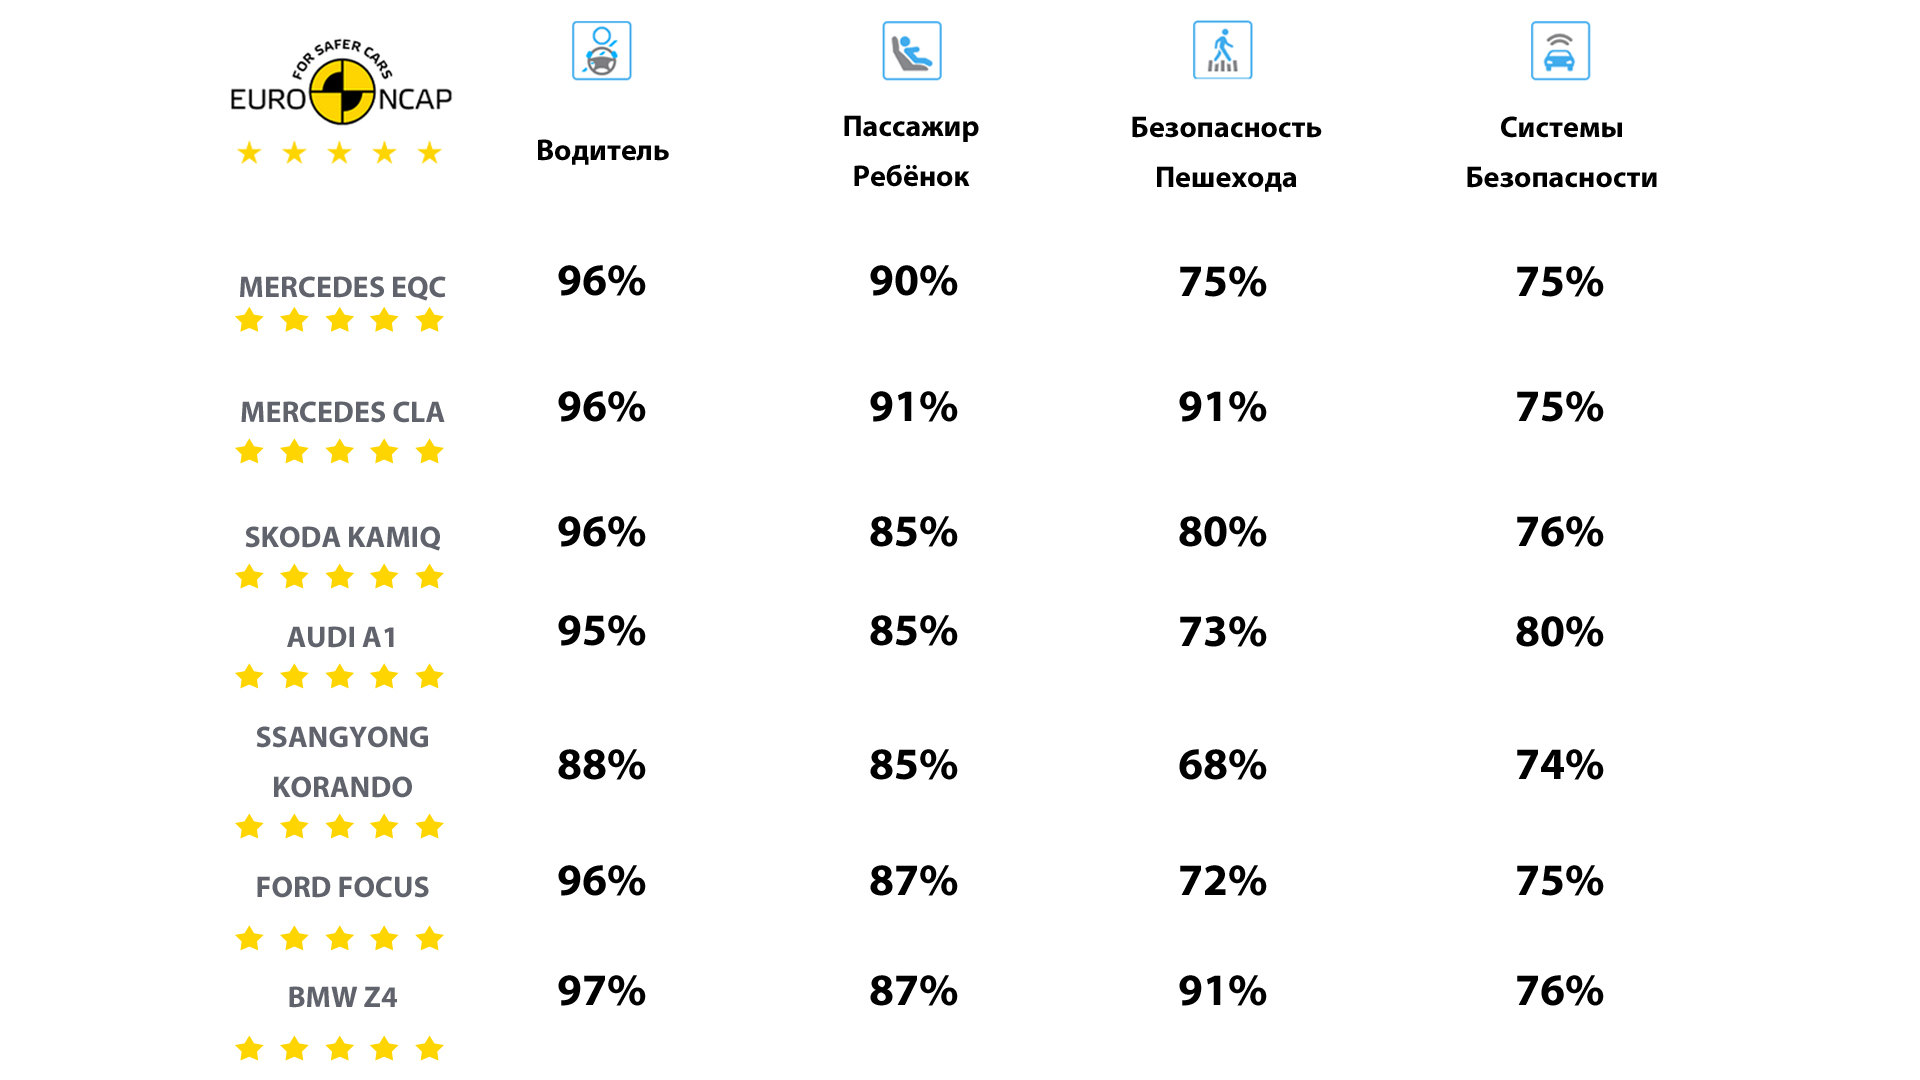This screenshot has height=1080, width=1920.
Task: Click the MERCEDES CLA model name
Action: (342, 412)
